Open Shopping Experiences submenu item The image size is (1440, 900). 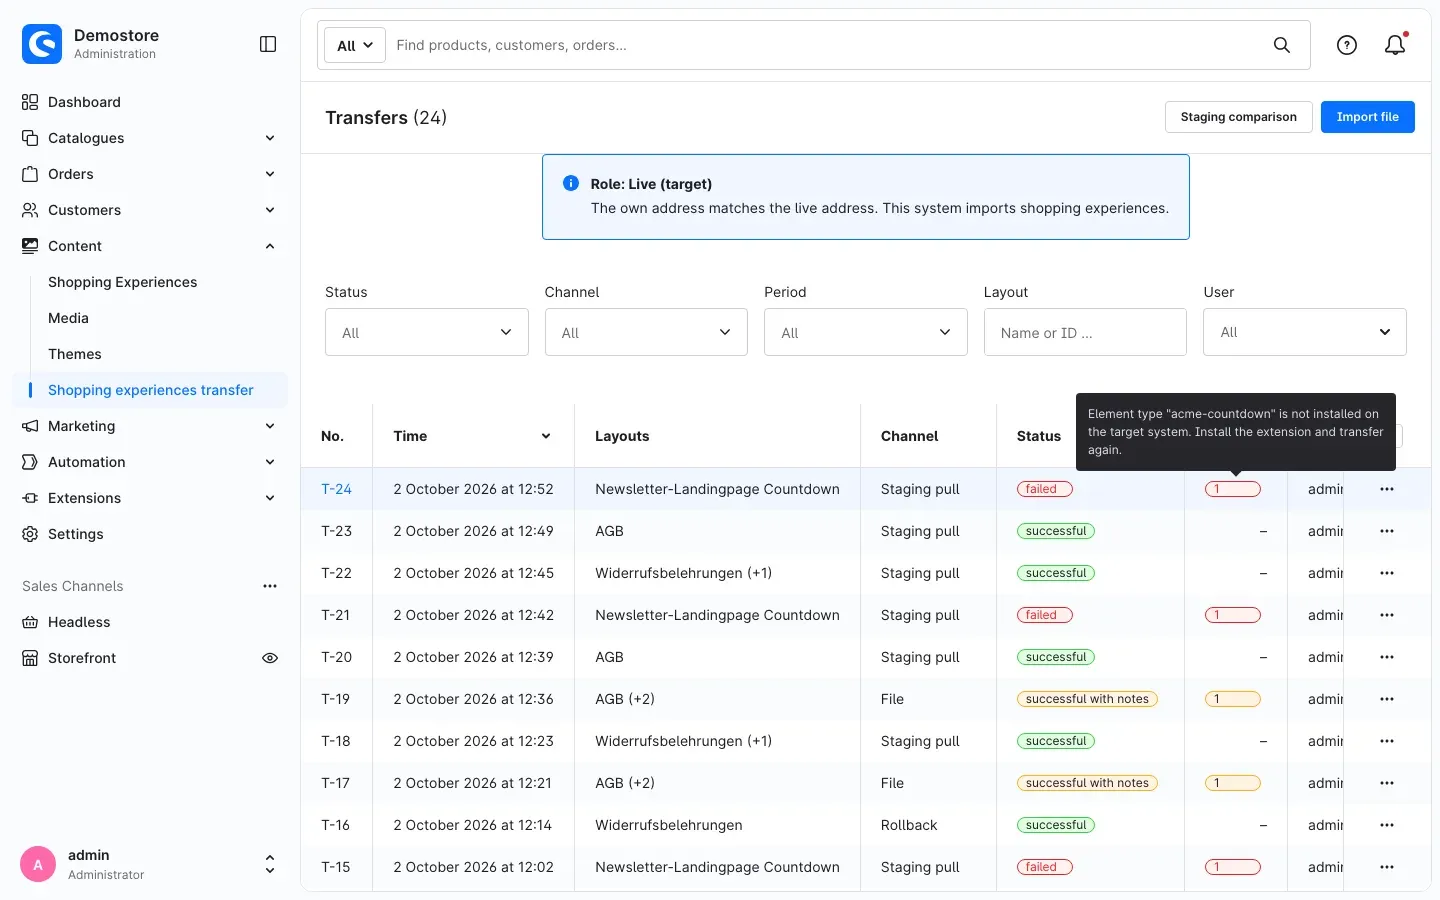pyautogui.click(x=123, y=282)
